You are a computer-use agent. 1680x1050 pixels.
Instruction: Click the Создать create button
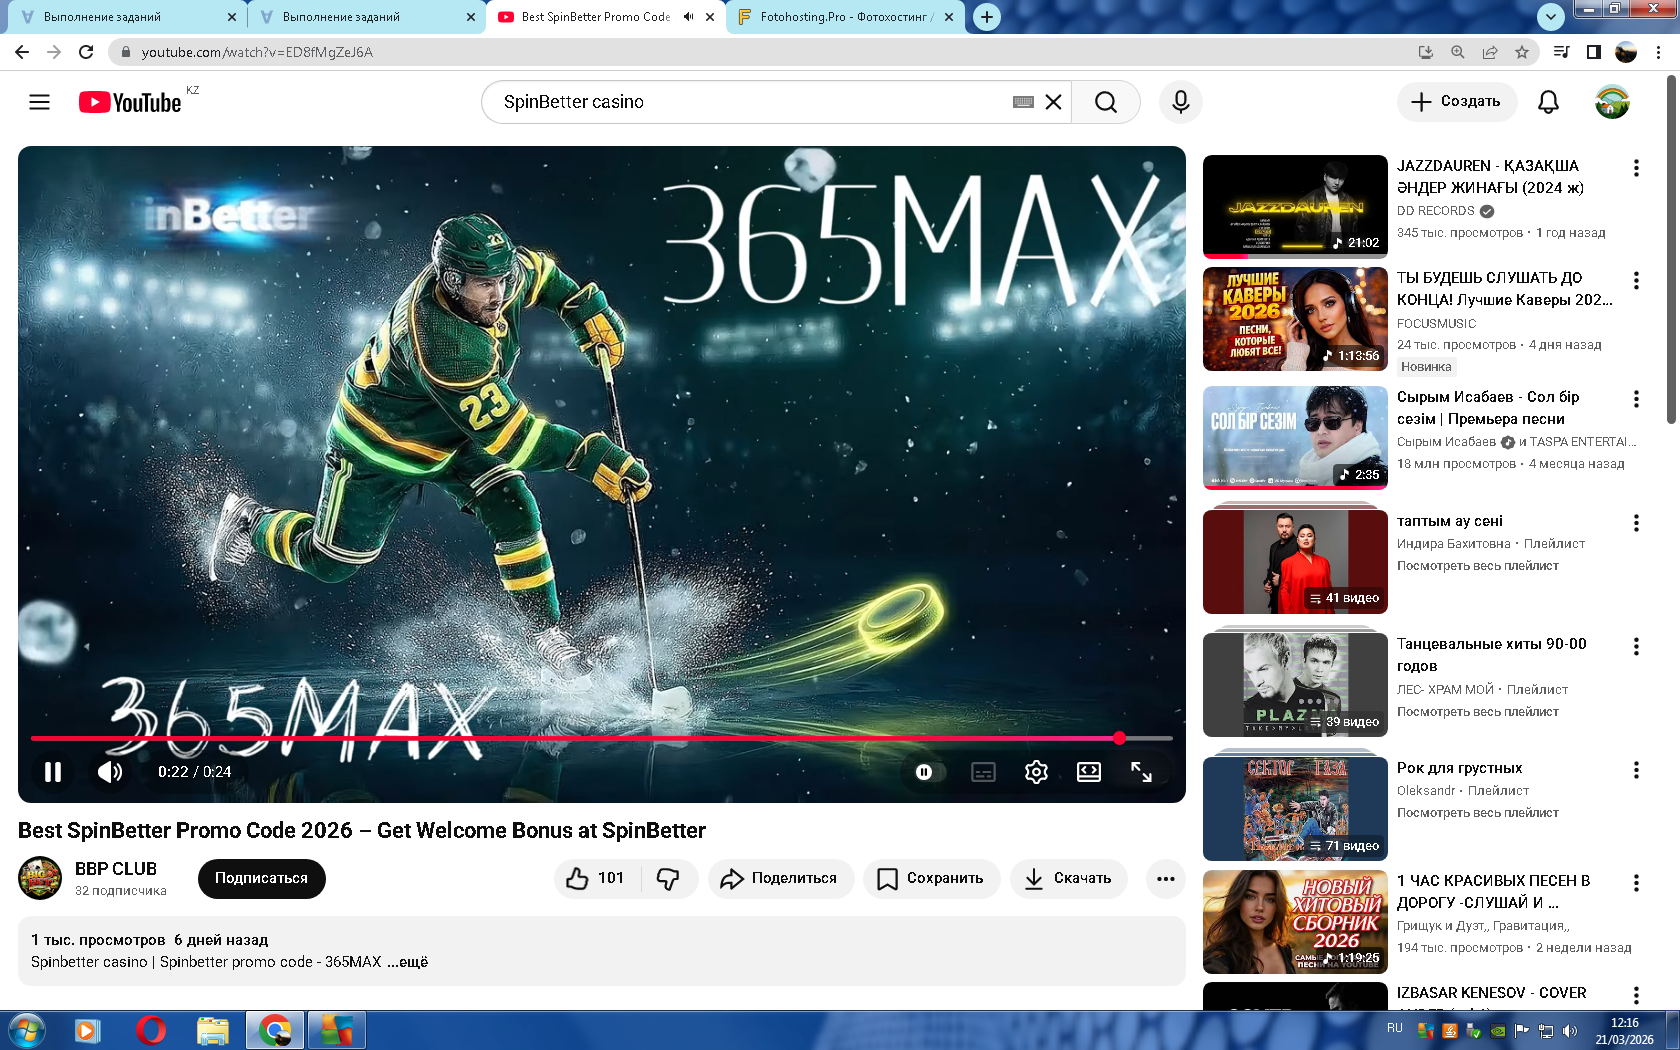pos(1456,102)
